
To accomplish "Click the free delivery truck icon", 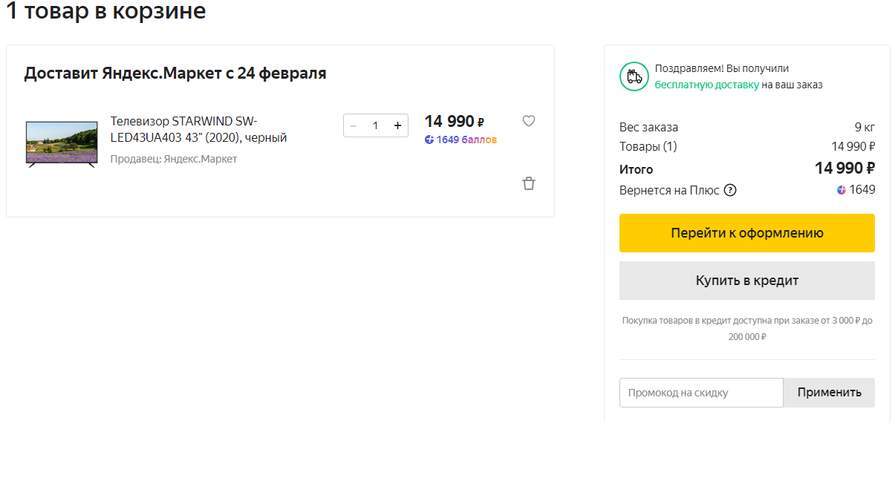I will [x=633, y=76].
